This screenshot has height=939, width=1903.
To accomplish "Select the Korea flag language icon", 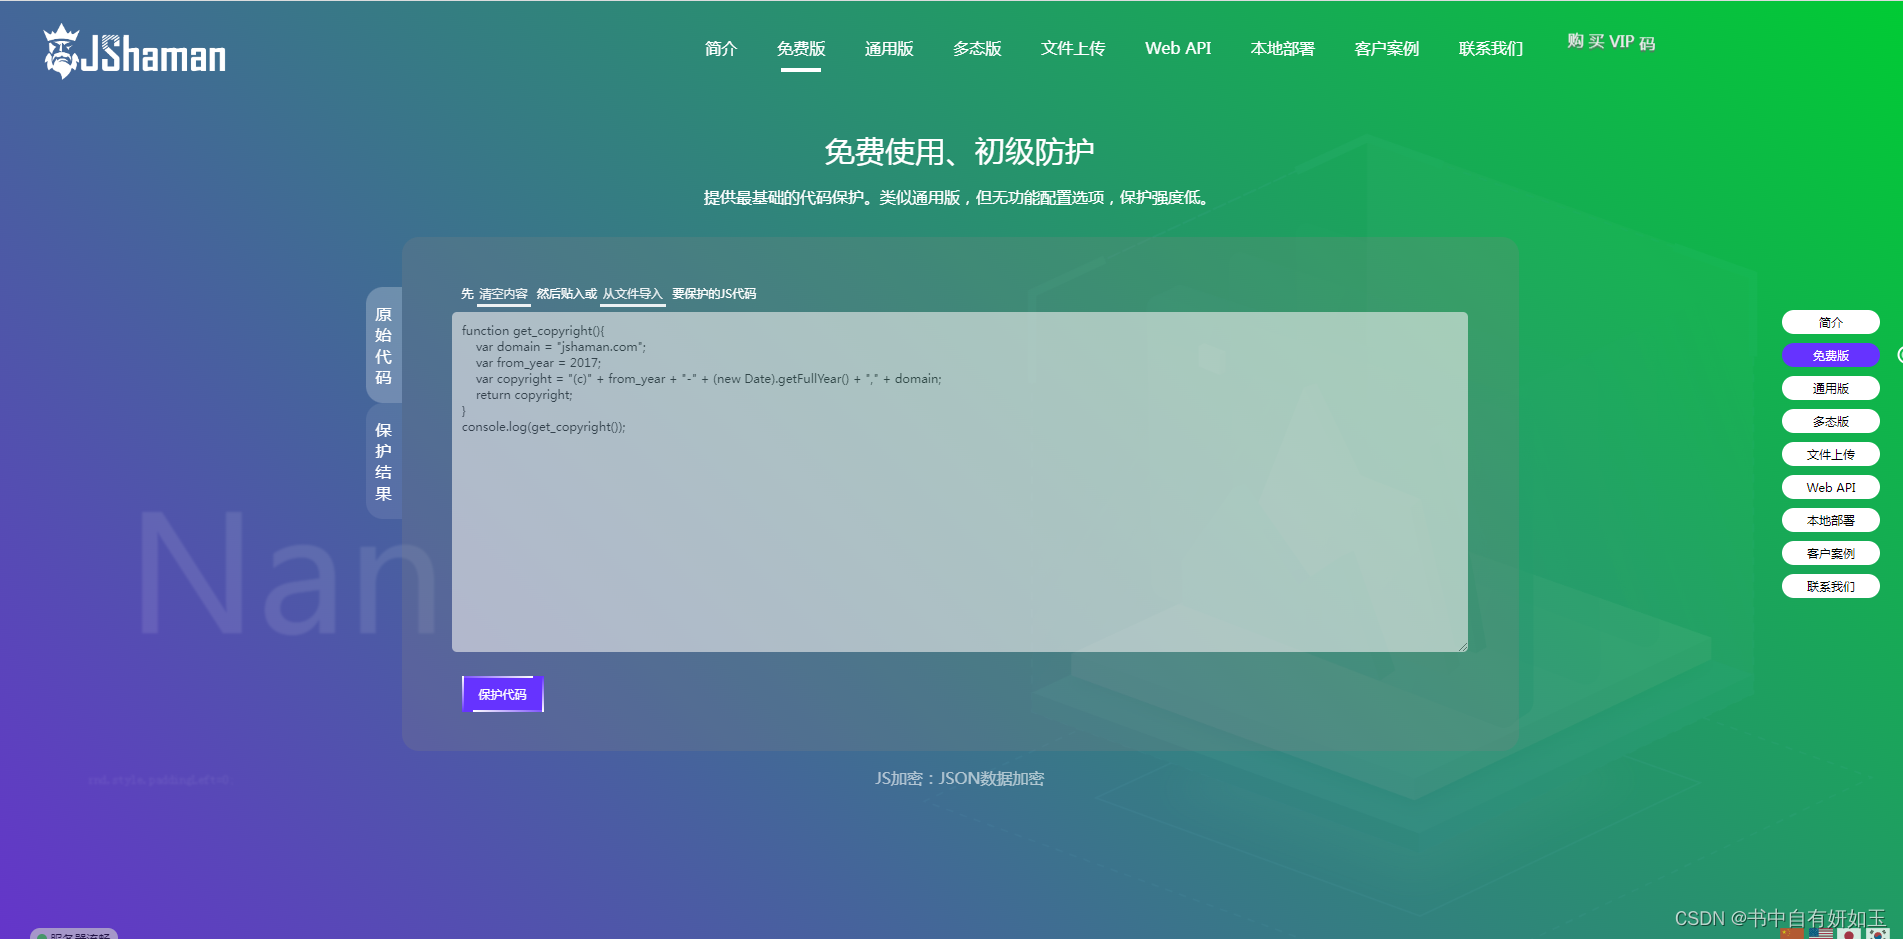I will coord(1878,933).
